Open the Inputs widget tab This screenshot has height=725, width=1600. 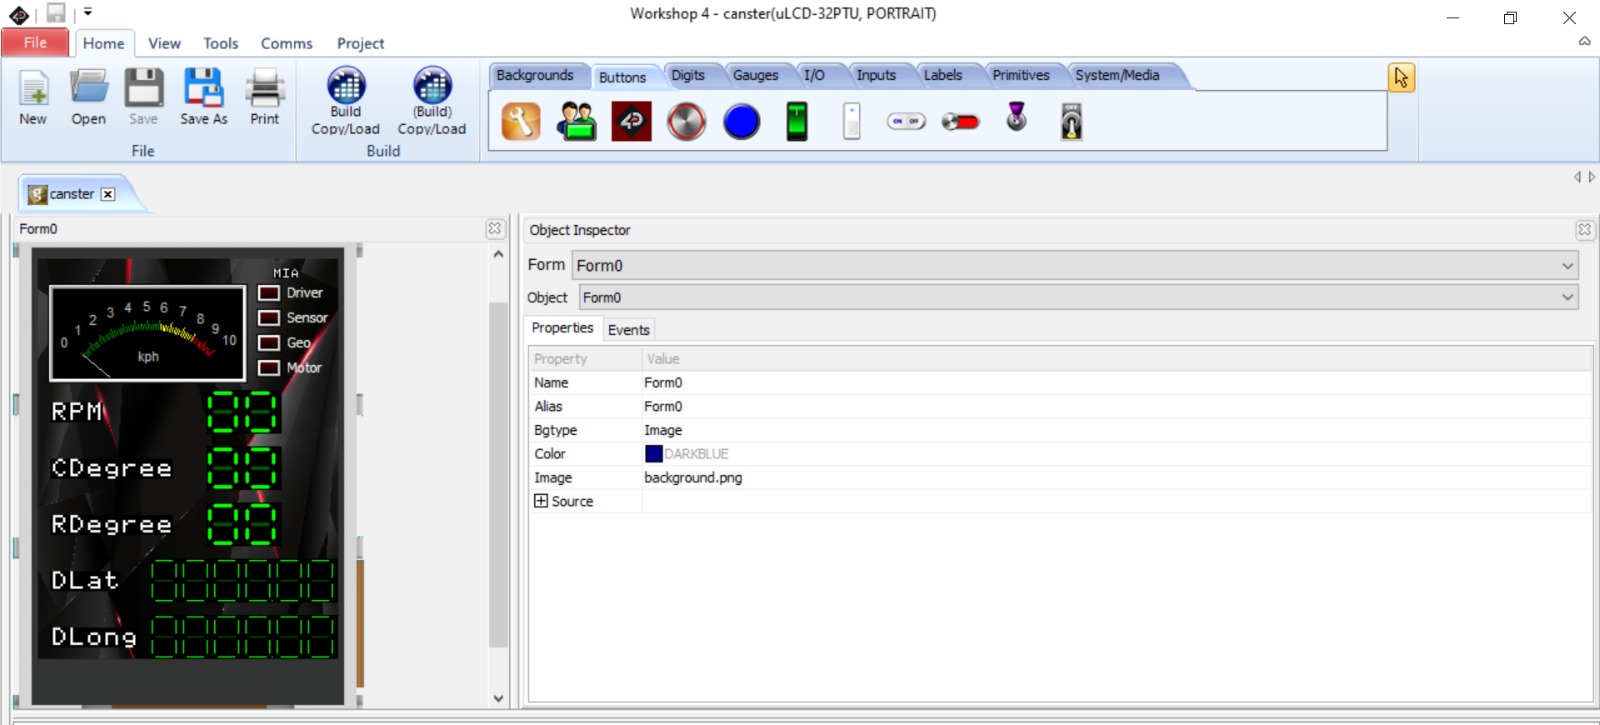tap(876, 75)
